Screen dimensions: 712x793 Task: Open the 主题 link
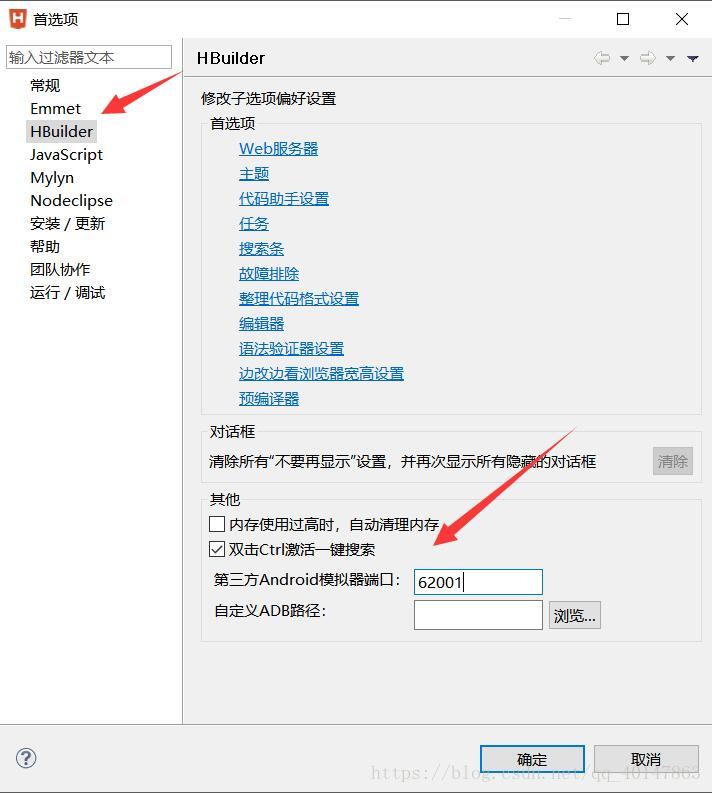[254, 174]
